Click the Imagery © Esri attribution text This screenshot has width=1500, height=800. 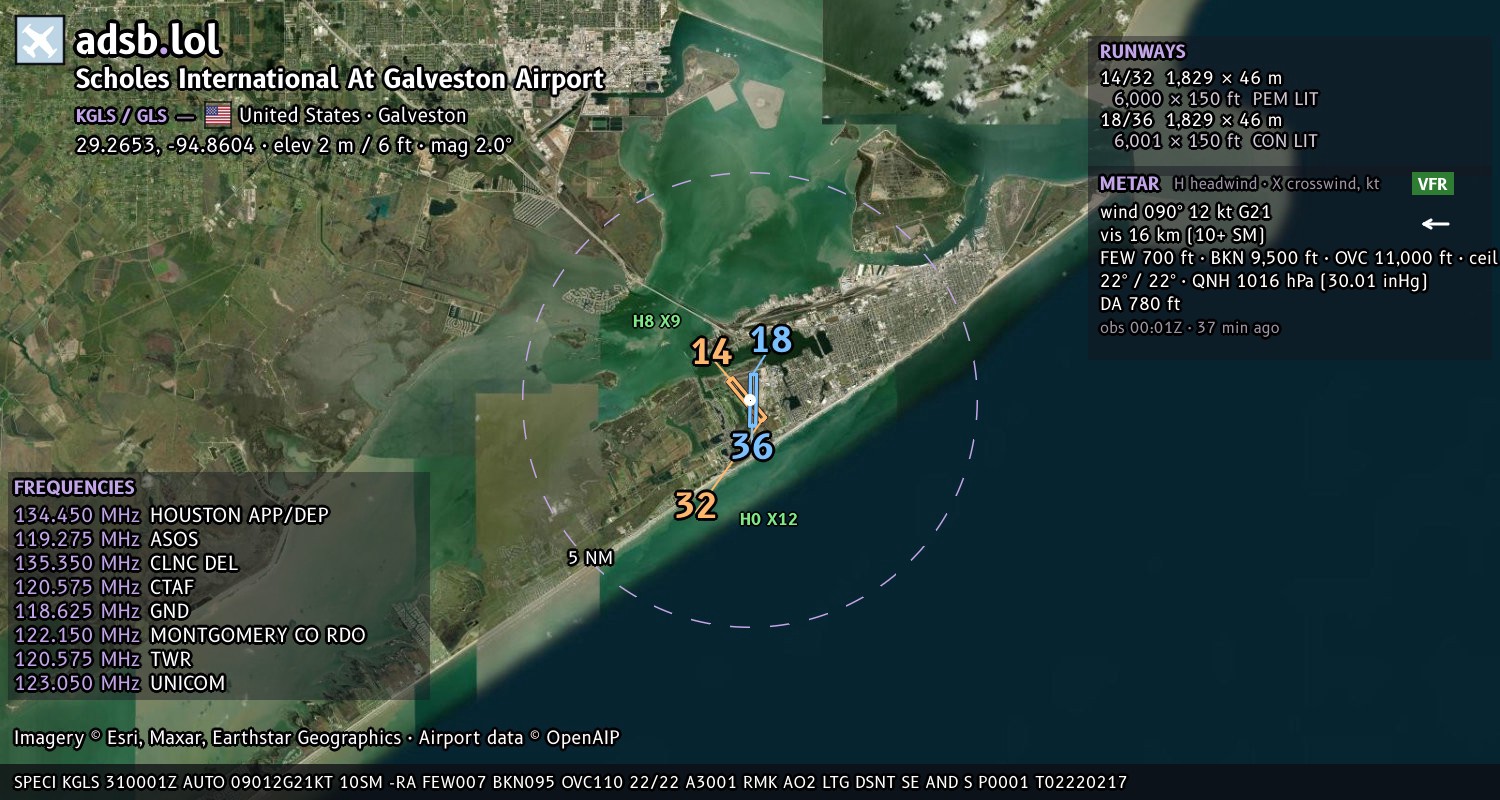coord(316,738)
